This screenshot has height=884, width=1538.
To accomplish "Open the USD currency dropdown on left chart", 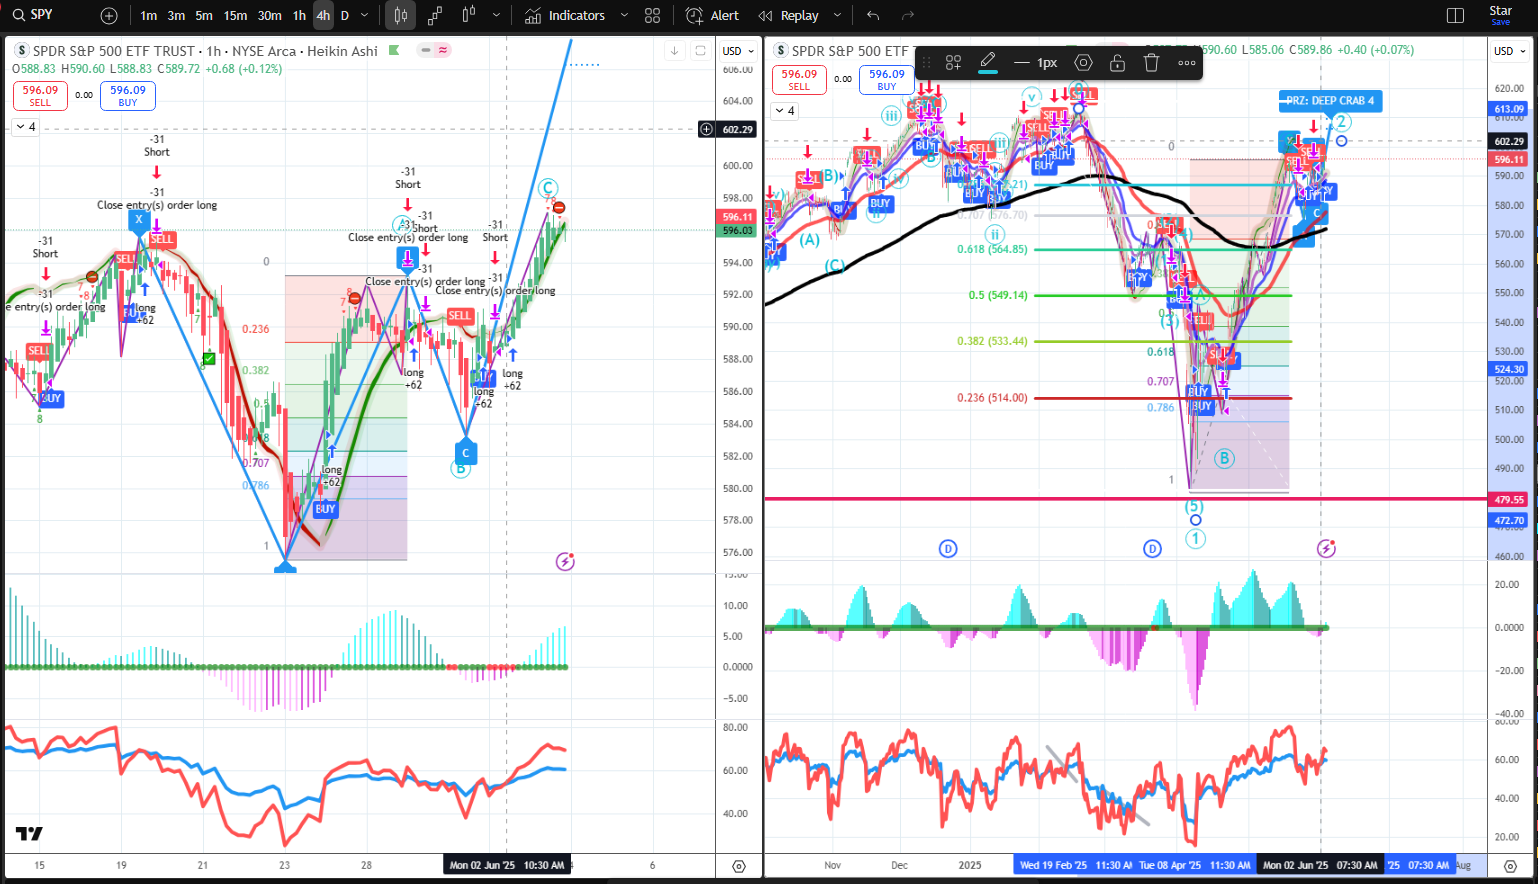I will pyautogui.click(x=739, y=51).
